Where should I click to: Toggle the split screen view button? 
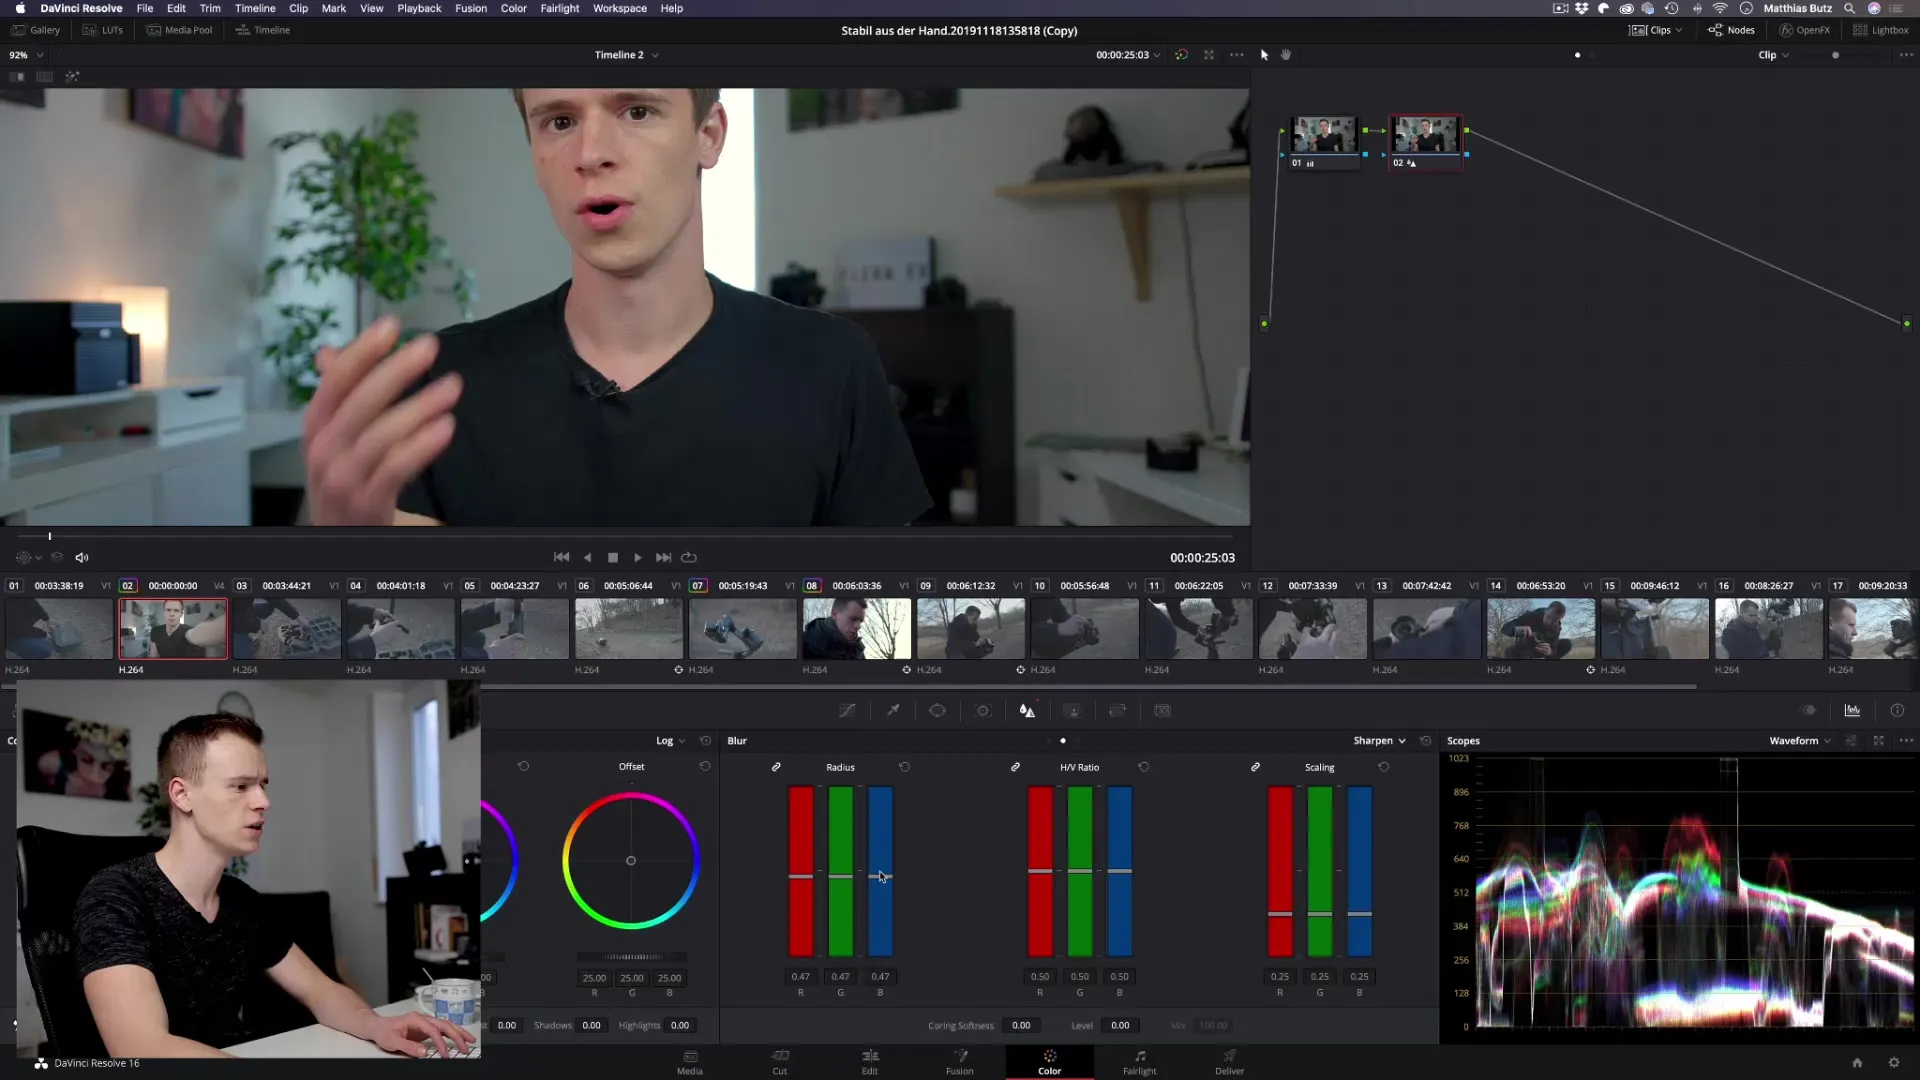44,77
